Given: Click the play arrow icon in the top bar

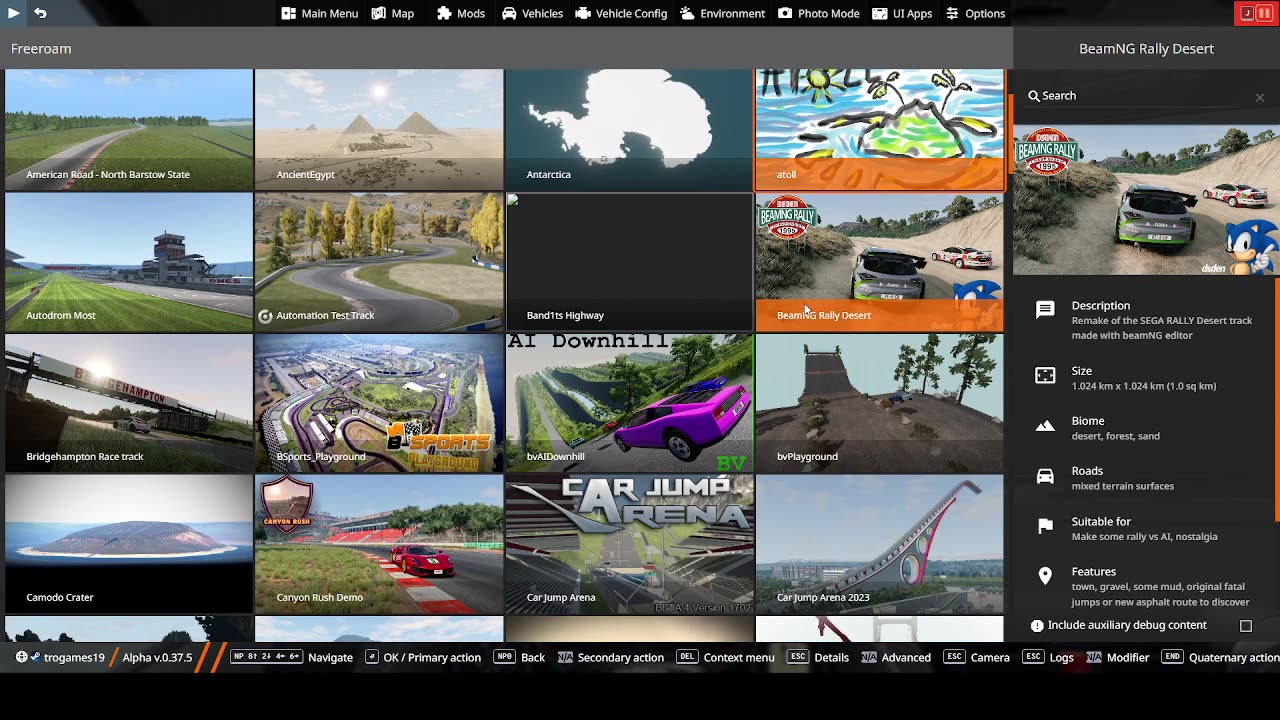Looking at the screenshot, I should pos(13,13).
